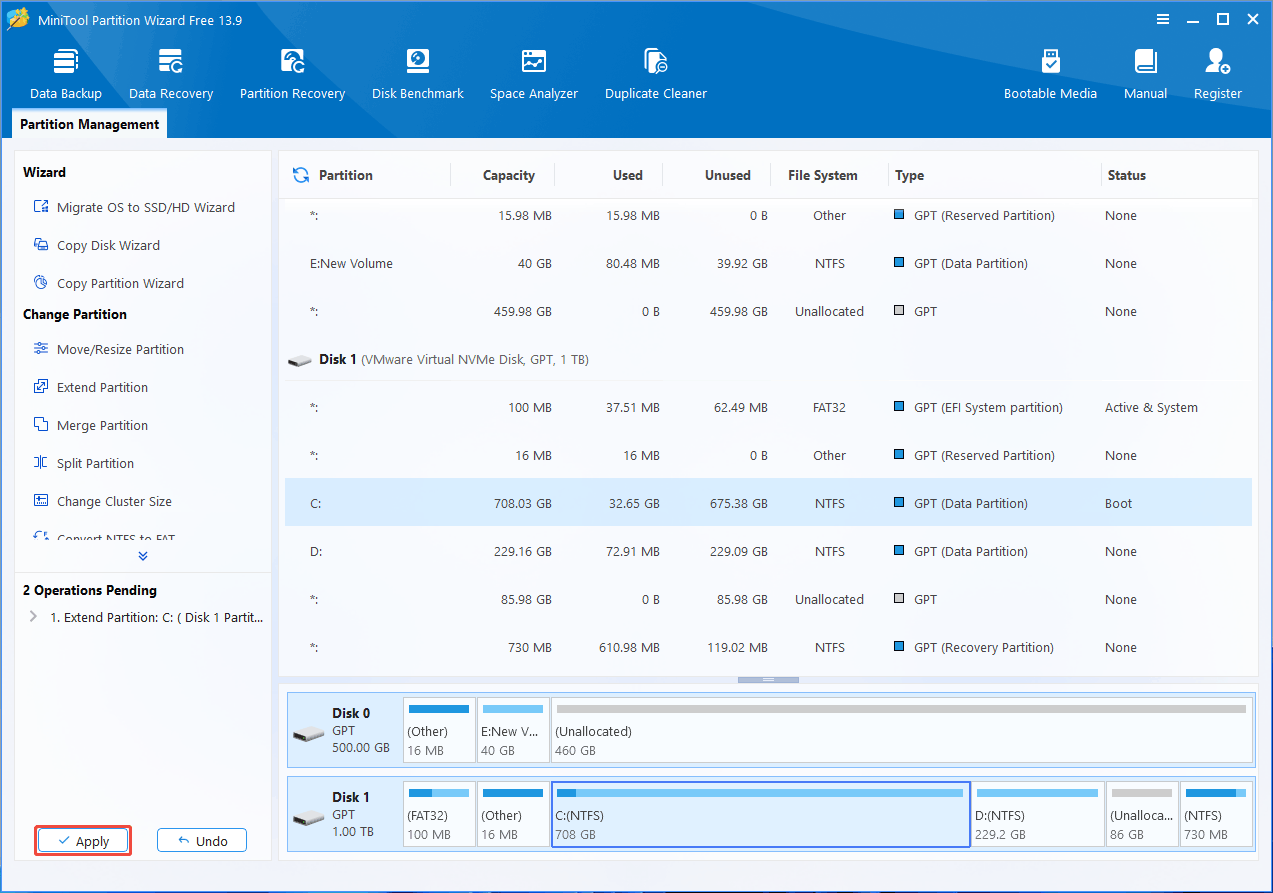Viewport: 1273px width, 893px height.
Task: Undo the last pending operation
Action: [202, 841]
